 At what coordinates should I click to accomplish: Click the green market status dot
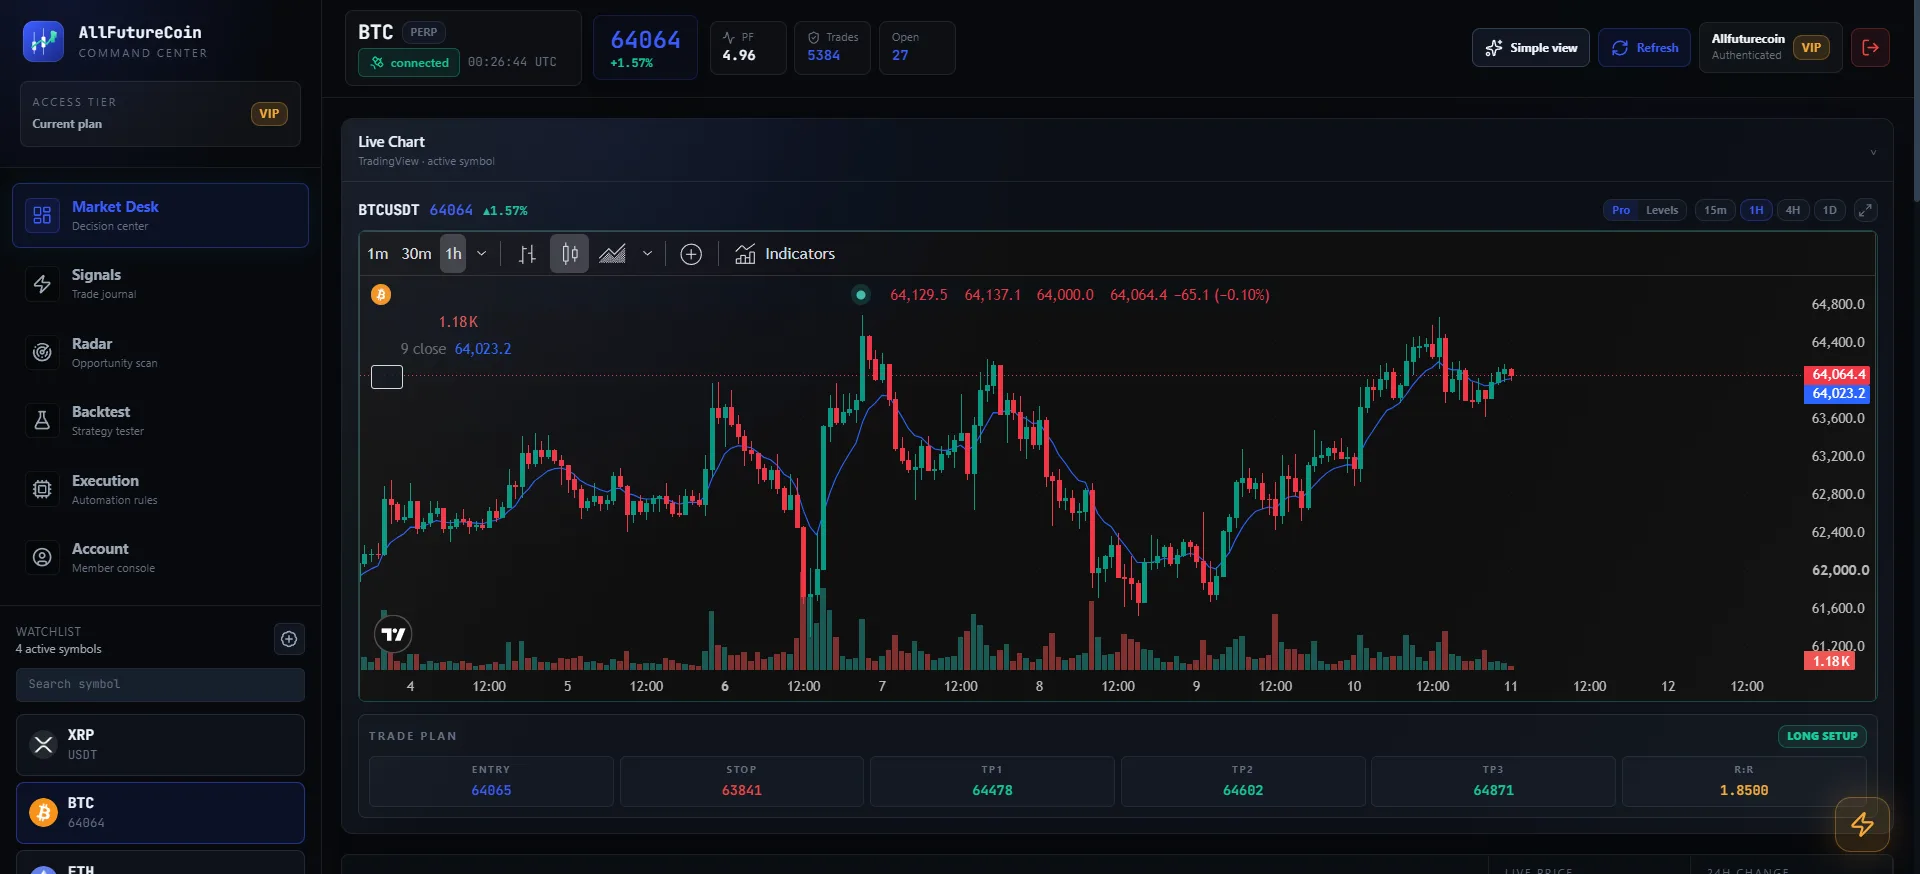pos(860,295)
